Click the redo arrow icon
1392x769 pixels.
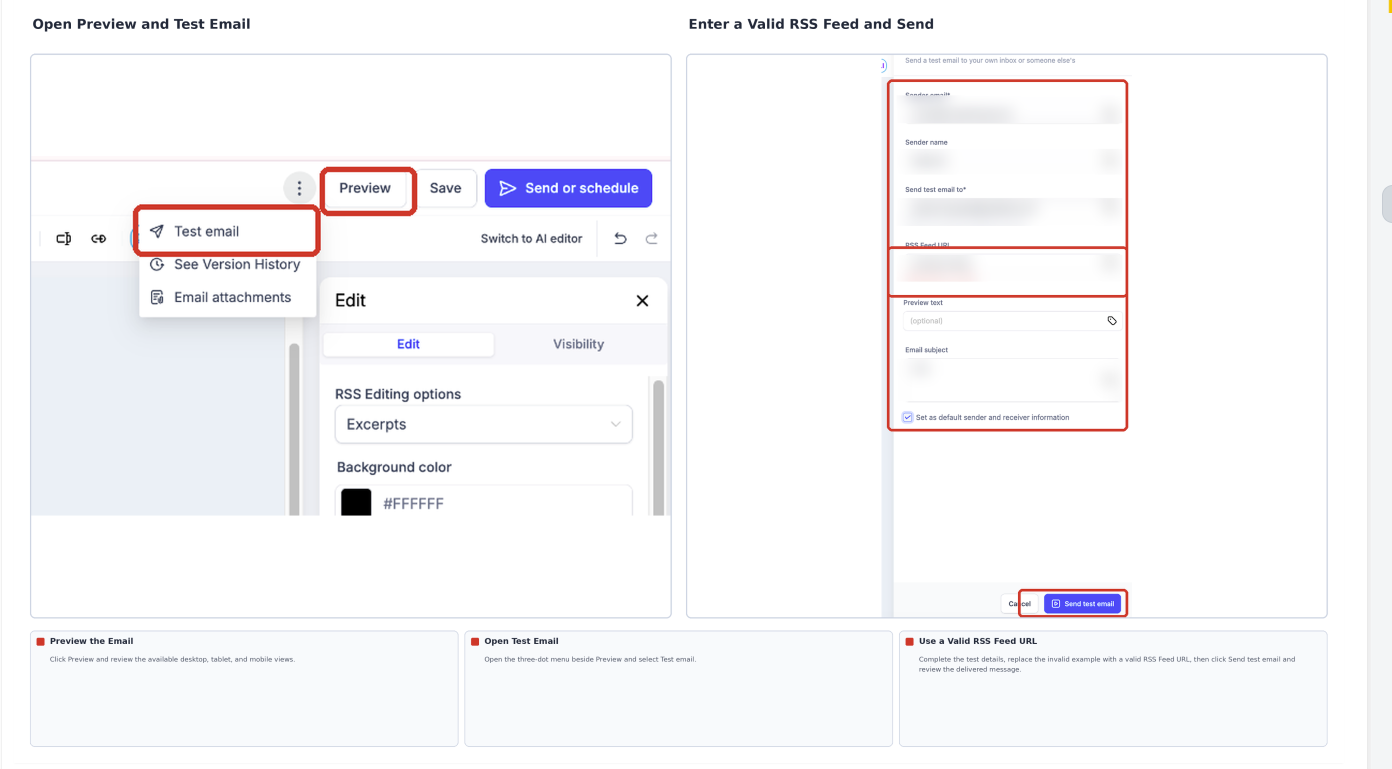tap(652, 238)
